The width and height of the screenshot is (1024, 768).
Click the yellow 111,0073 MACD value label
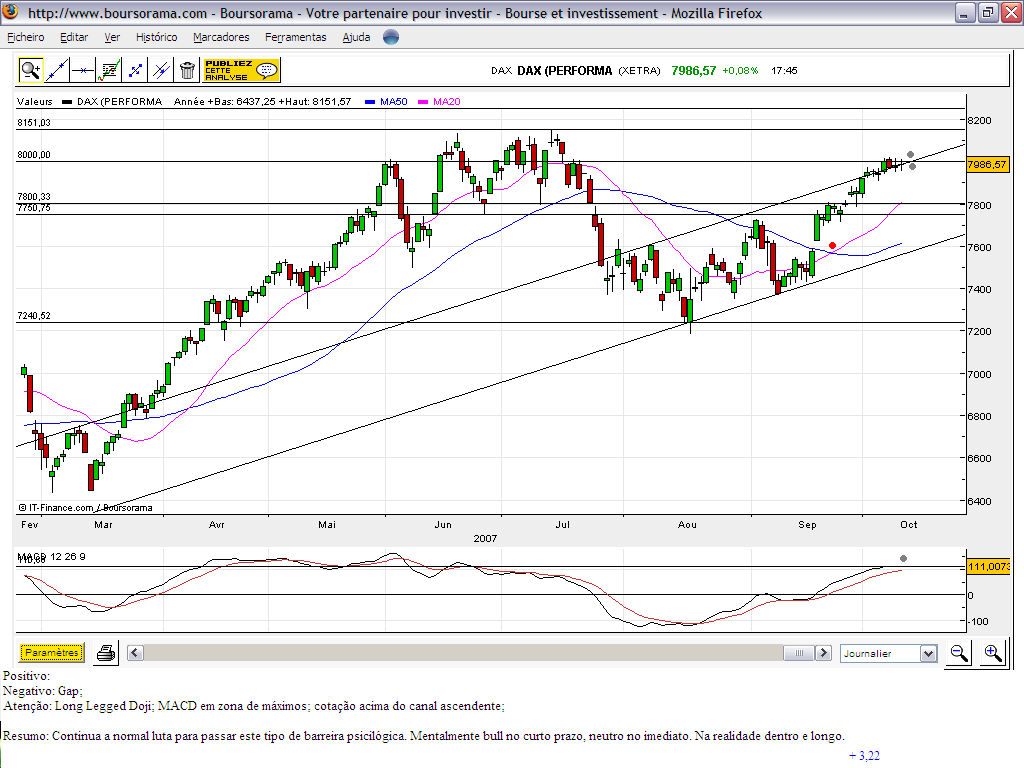click(x=988, y=566)
